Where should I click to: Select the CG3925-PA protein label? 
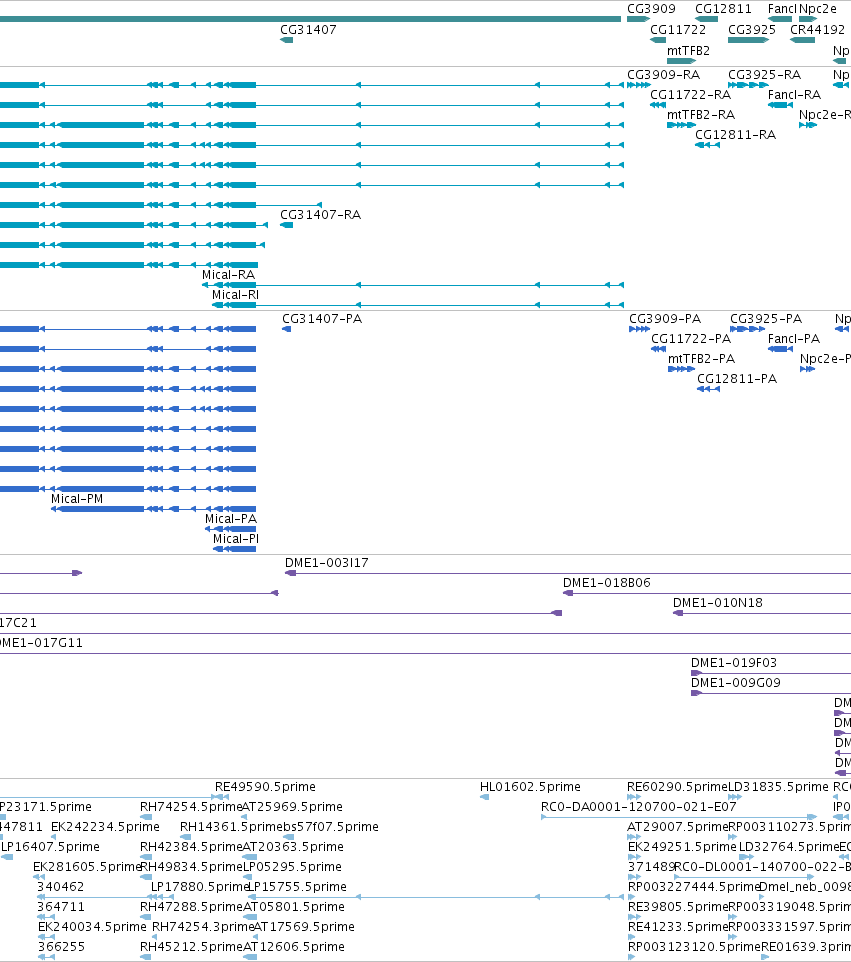(x=766, y=318)
